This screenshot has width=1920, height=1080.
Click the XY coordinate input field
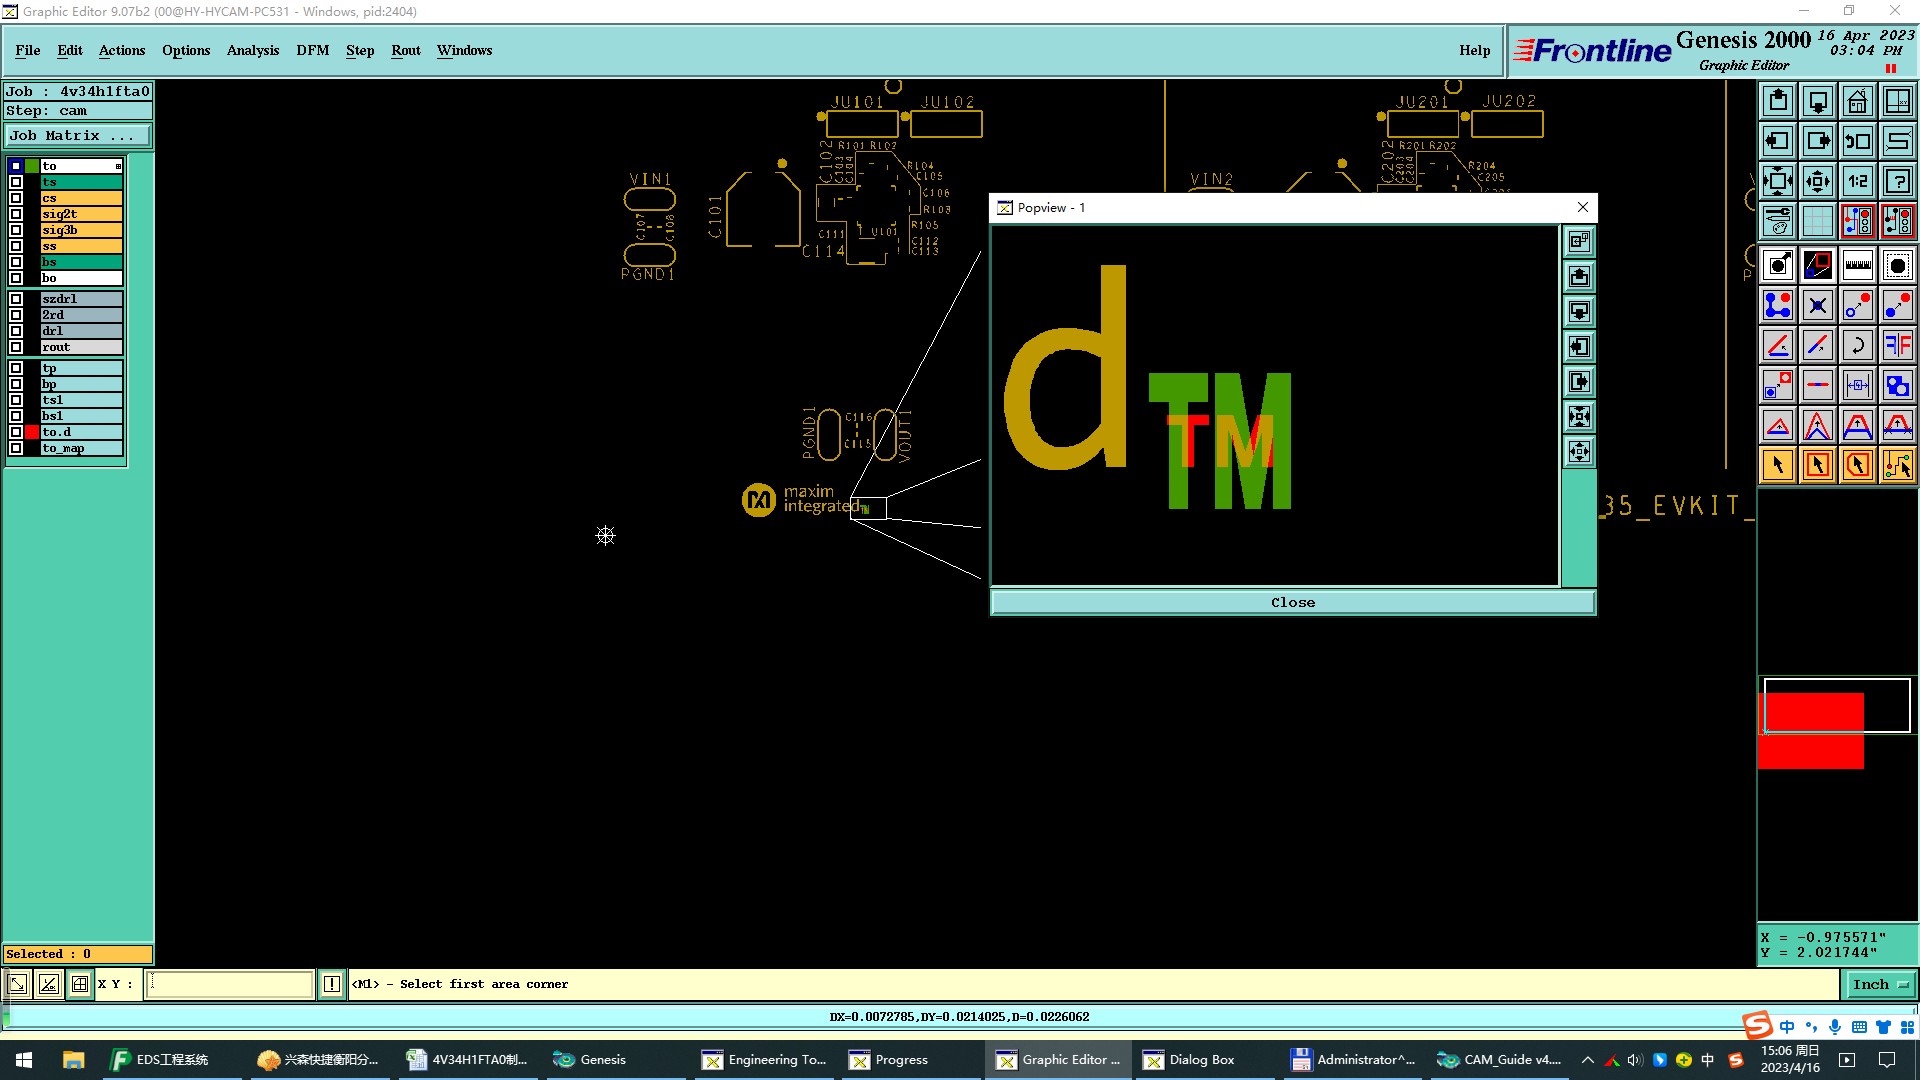[230, 984]
